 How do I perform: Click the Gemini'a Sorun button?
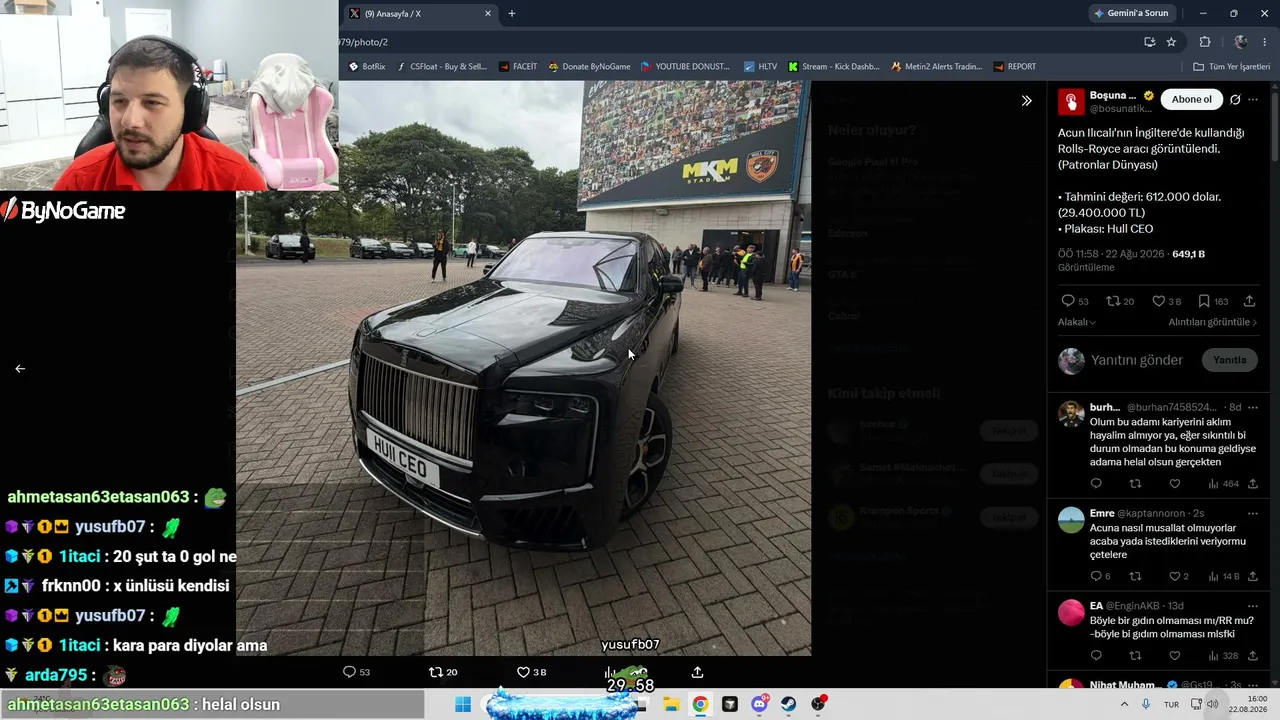point(1133,13)
